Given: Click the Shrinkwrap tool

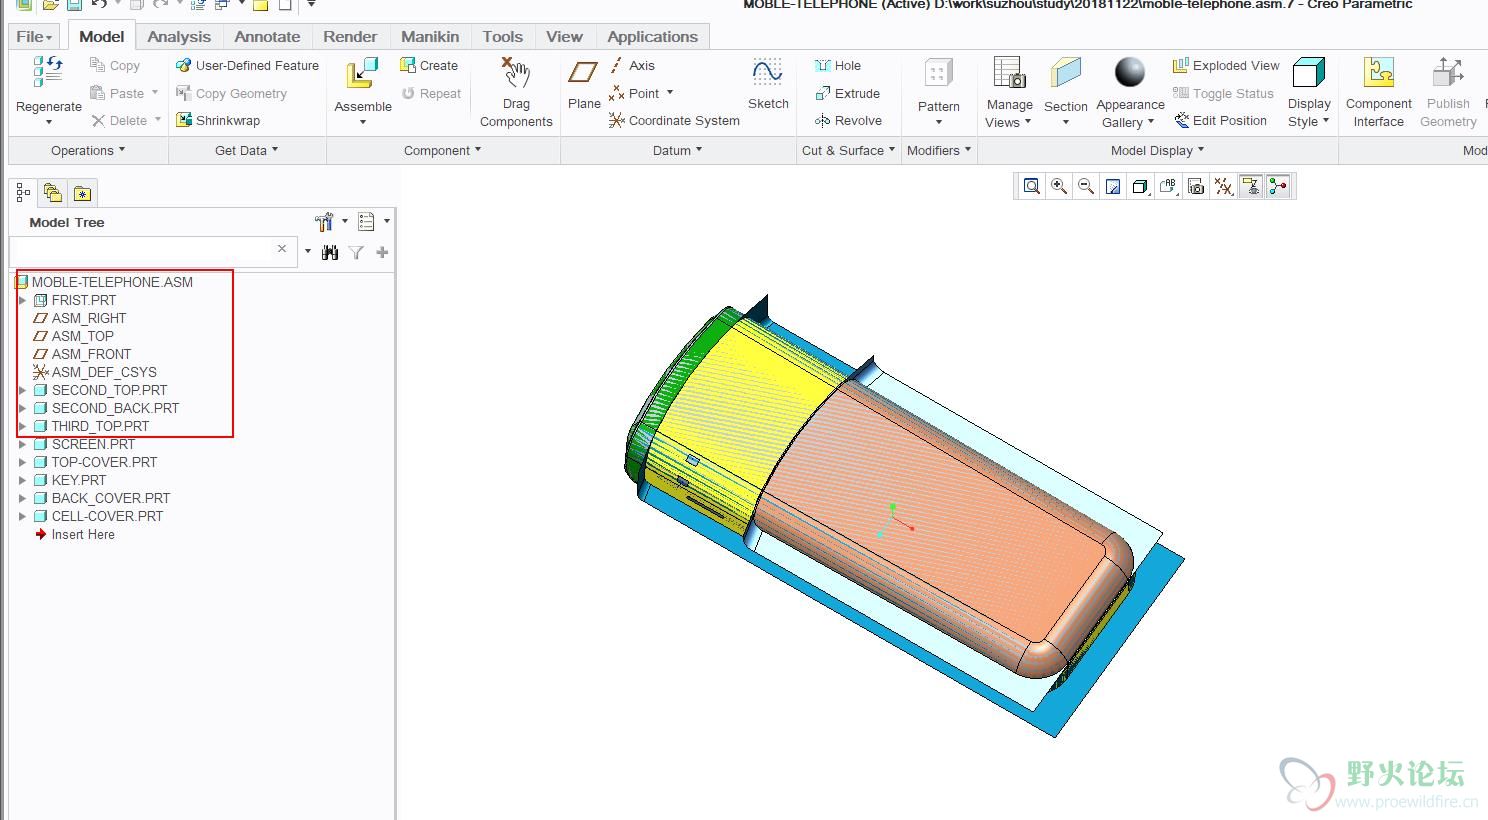Looking at the screenshot, I should (218, 120).
